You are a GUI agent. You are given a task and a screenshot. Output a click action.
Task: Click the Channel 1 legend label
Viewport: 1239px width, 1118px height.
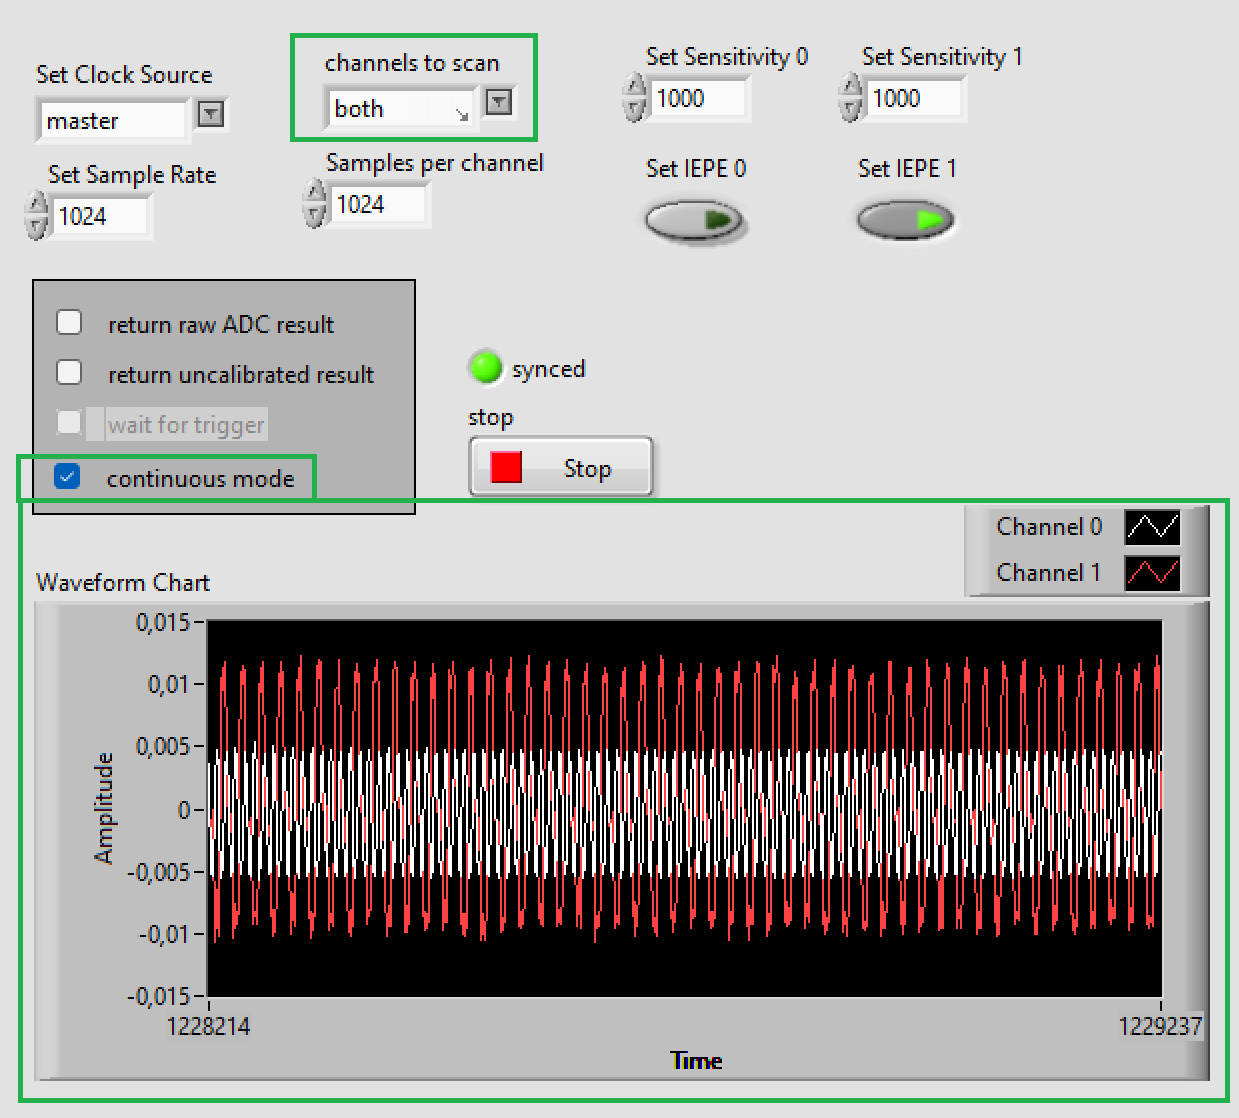[1048, 573]
